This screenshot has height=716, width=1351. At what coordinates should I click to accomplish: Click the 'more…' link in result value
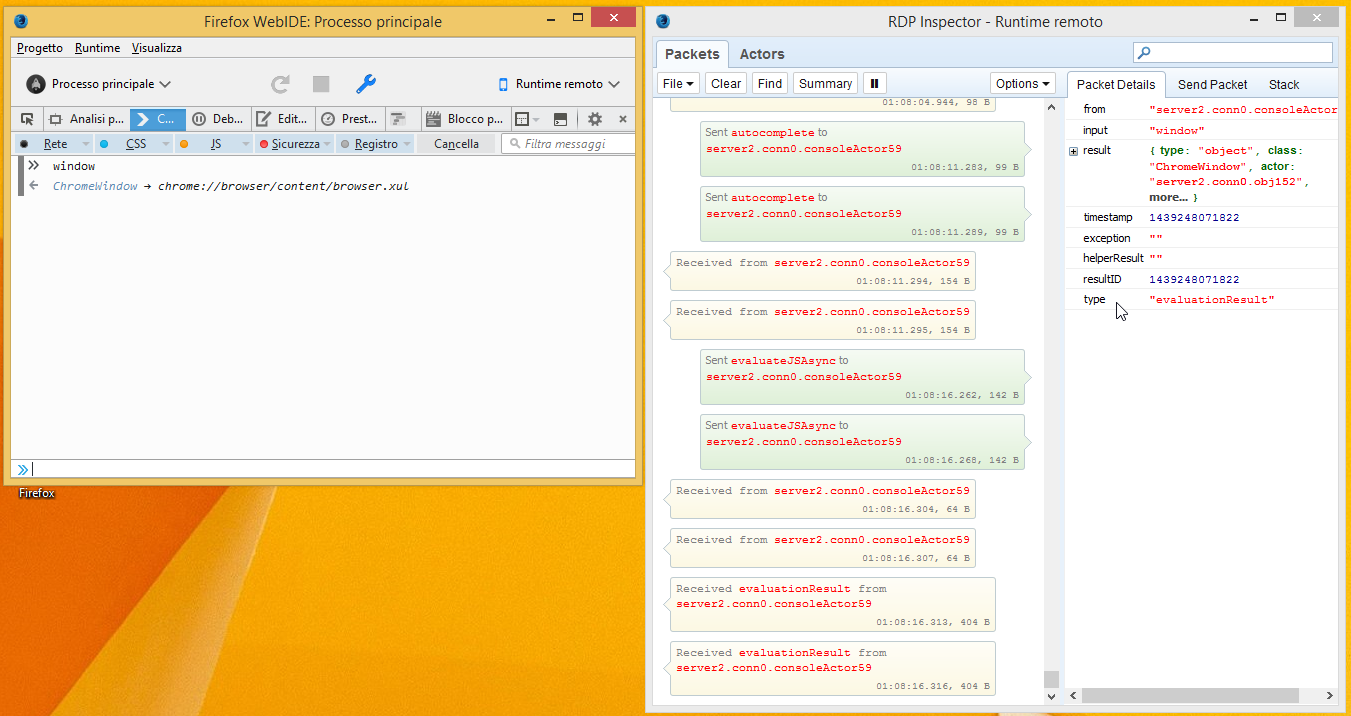coord(1168,198)
